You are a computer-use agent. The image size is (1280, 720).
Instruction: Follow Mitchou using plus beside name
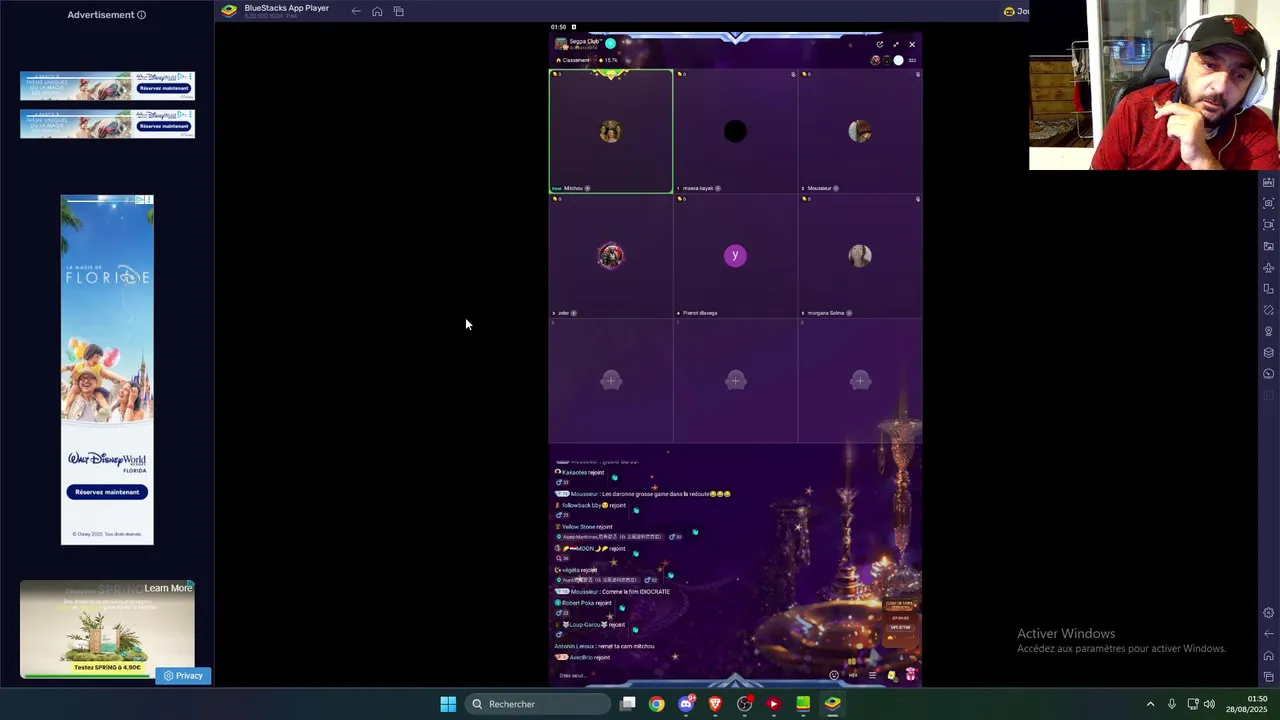(587, 188)
